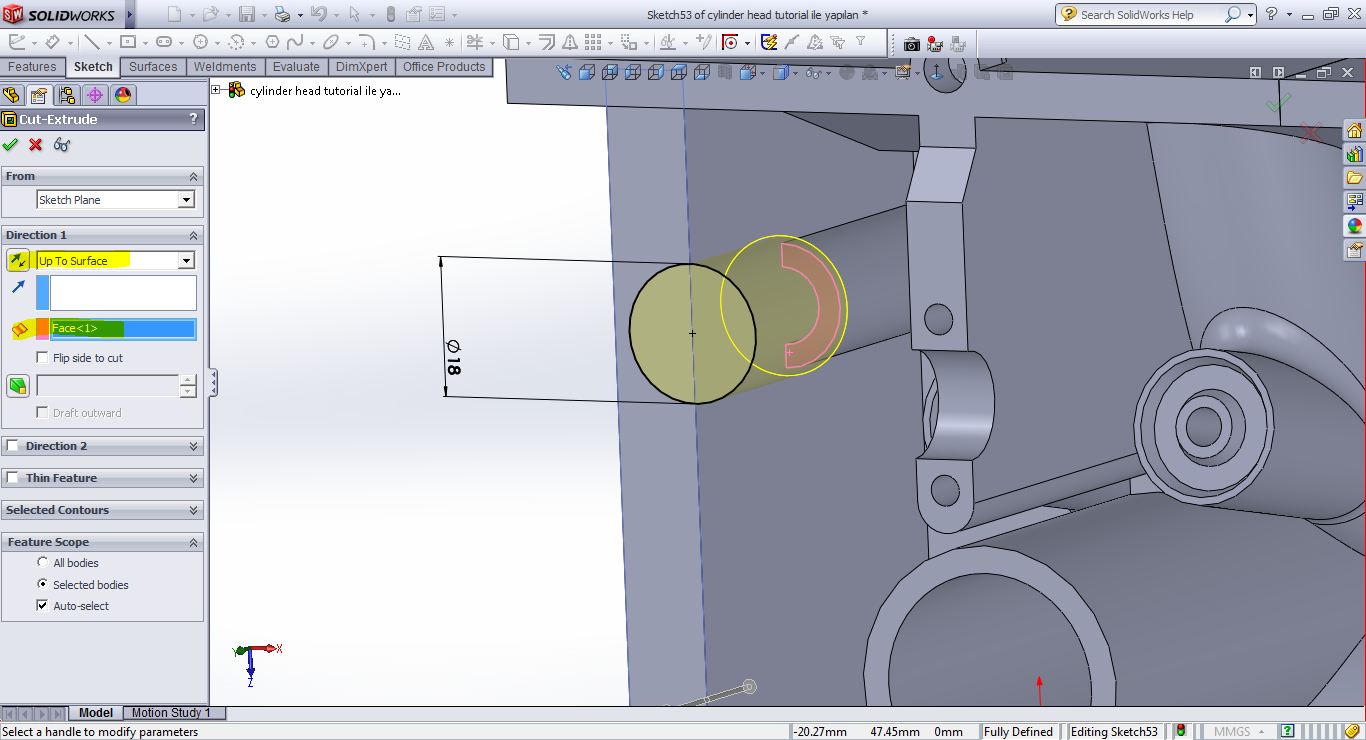Open the ConfigurationManager tab icon
This screenshot has width=1366, height=740.
[x=67, y=95]
